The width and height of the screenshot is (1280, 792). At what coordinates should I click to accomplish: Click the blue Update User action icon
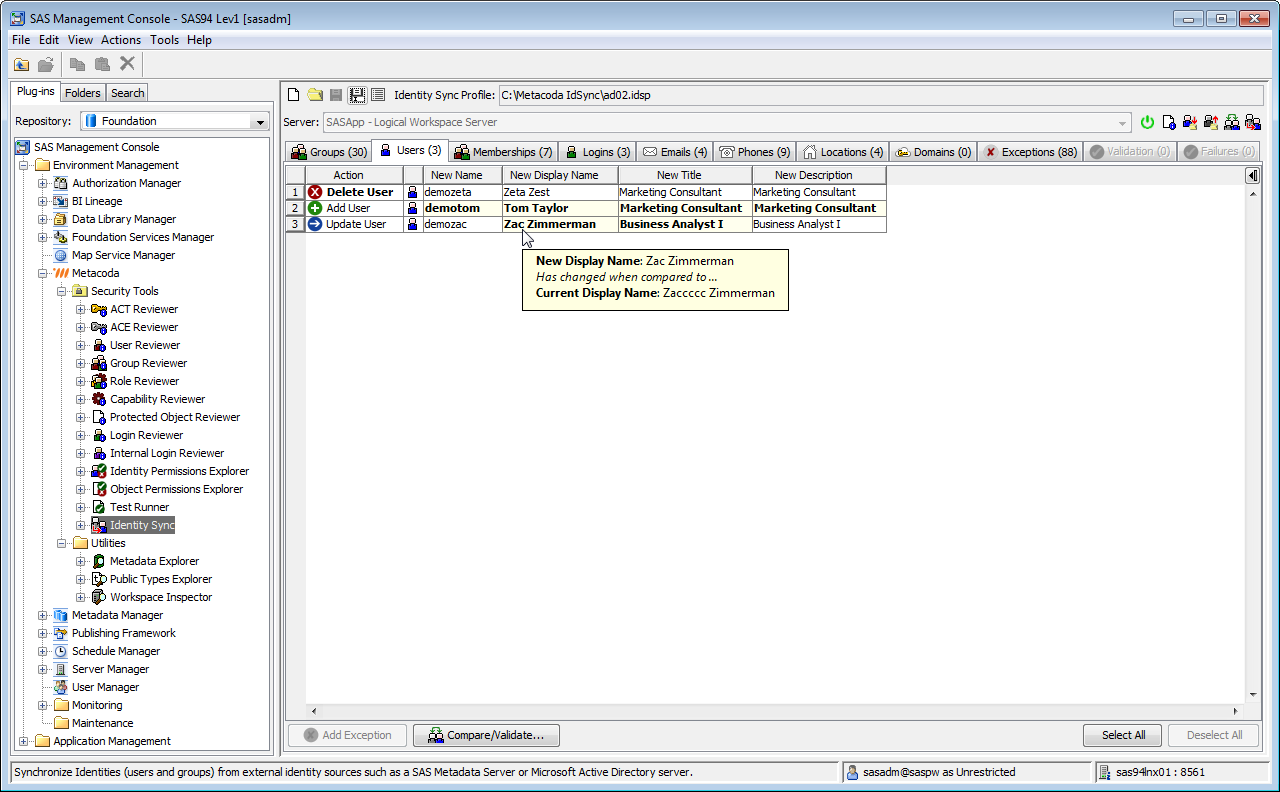click(315, 224)
